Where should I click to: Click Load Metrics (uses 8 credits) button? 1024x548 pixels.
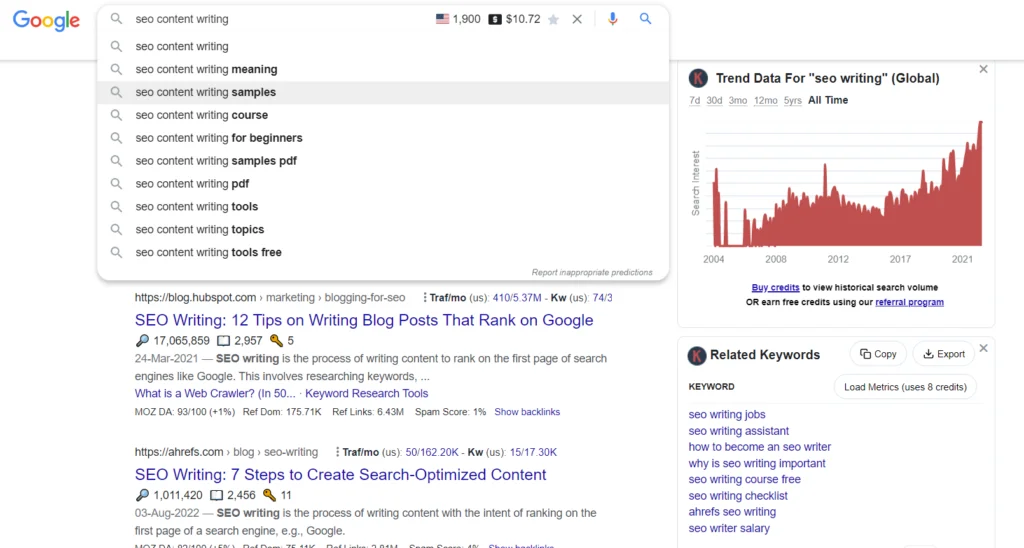point(905,387)
